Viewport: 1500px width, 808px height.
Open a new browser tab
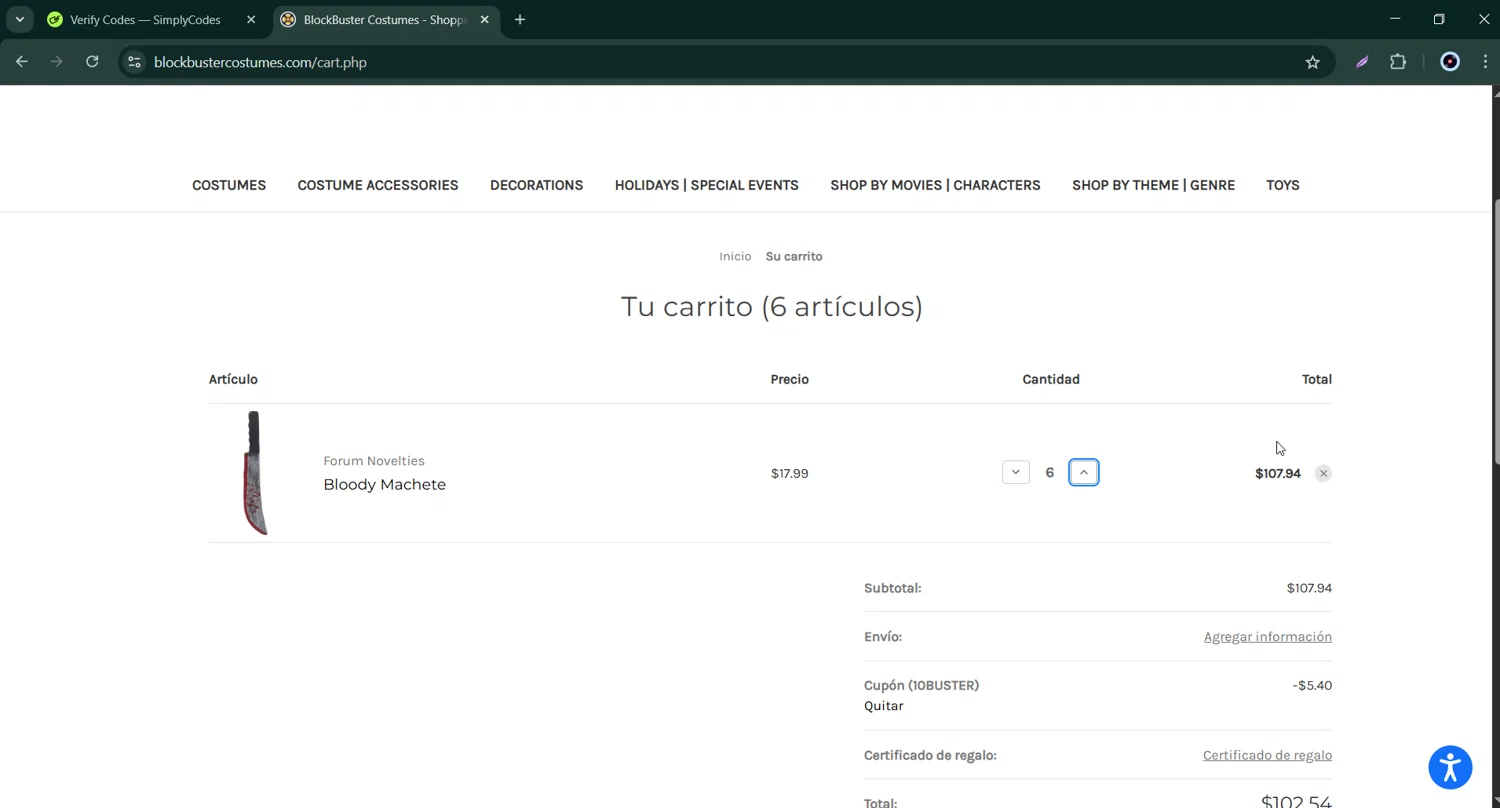pos(520,20)
